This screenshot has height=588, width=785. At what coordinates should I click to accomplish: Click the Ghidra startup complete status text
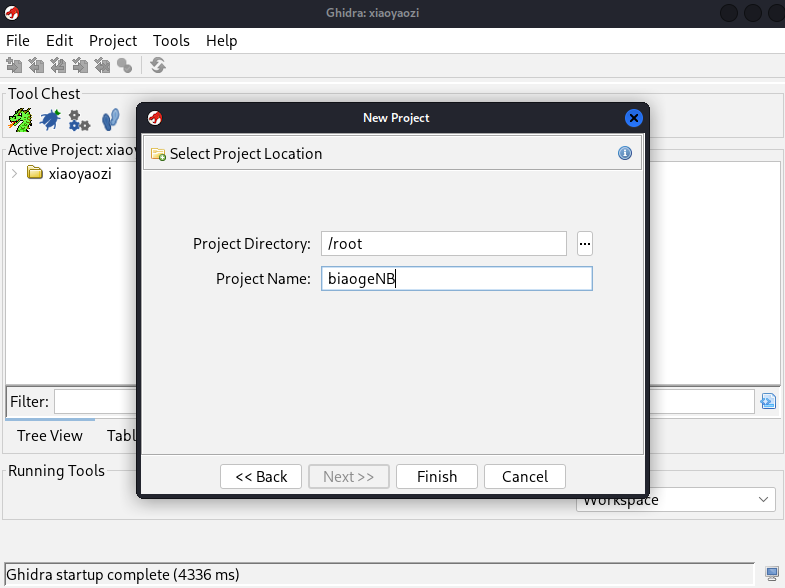(x=123, y=574)
